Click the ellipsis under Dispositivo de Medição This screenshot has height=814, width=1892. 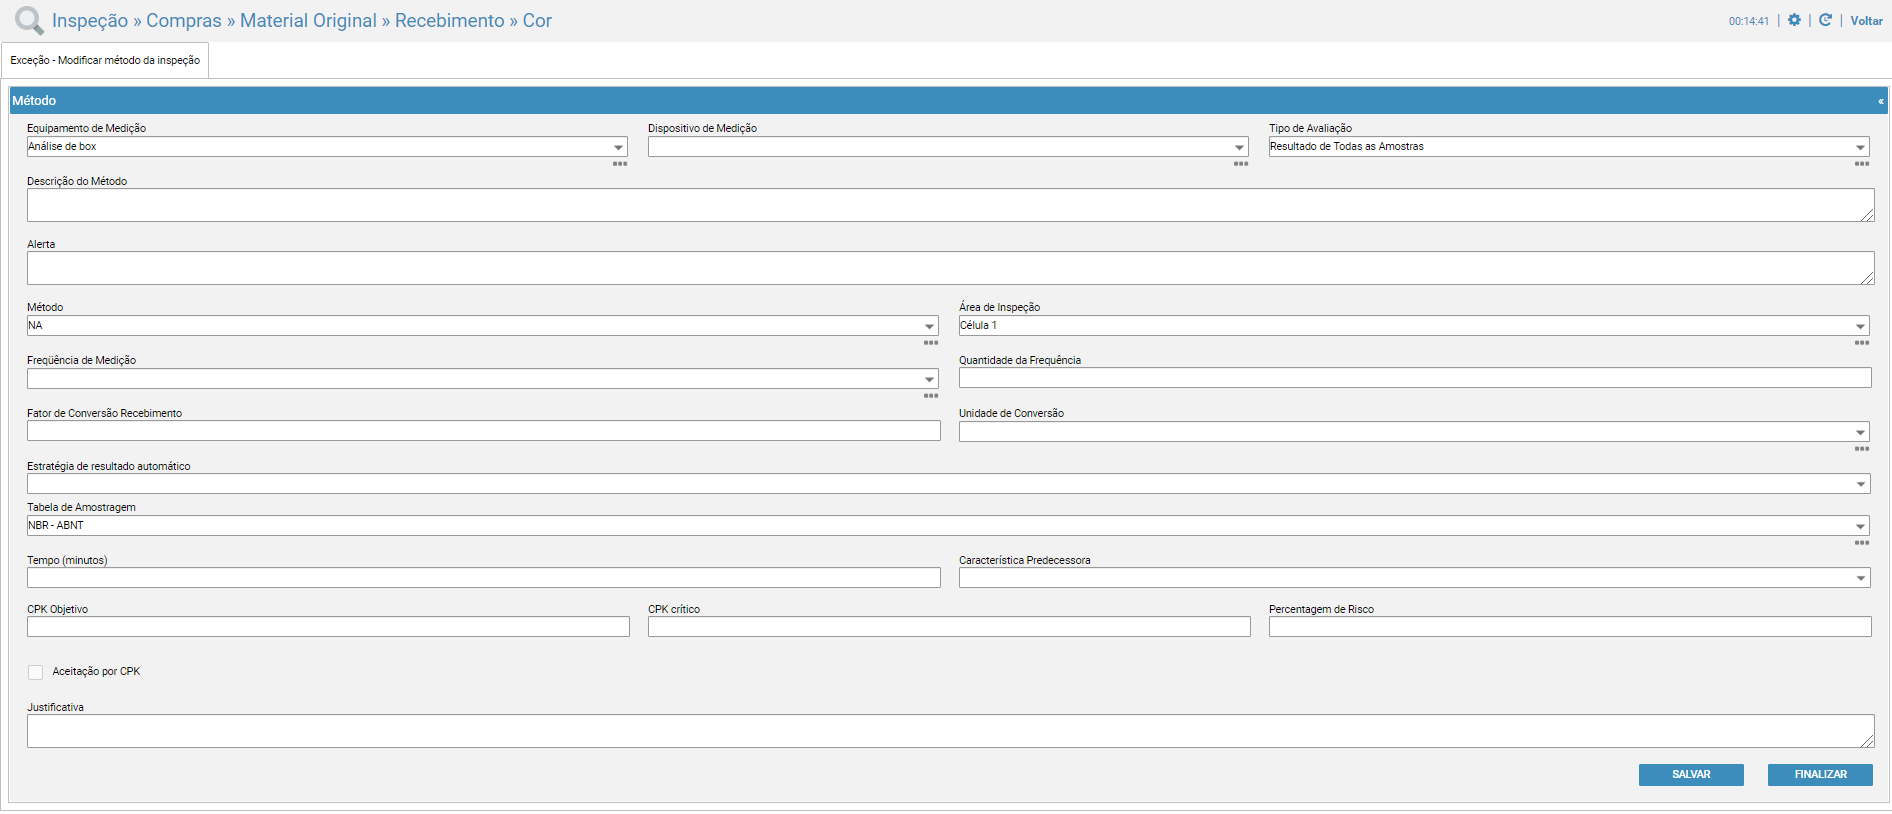click(x=1241, y=164)
